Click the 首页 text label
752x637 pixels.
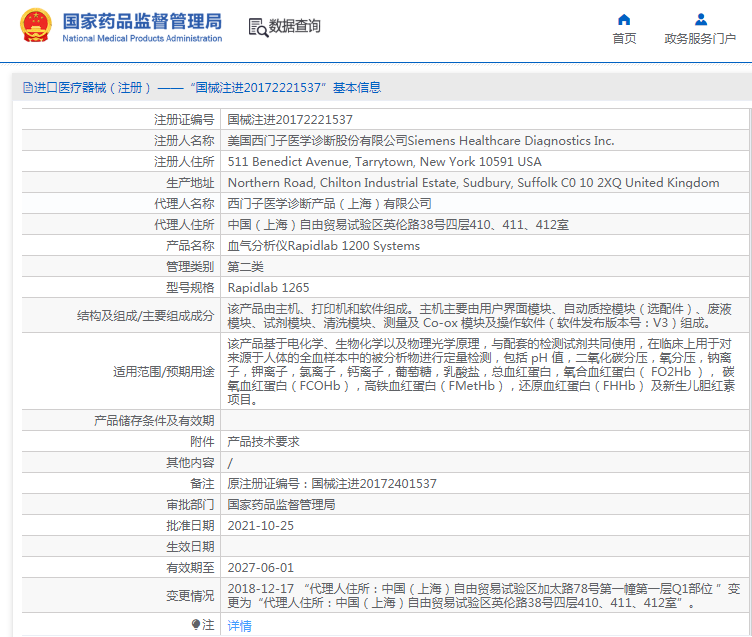[x=624, y=38]
